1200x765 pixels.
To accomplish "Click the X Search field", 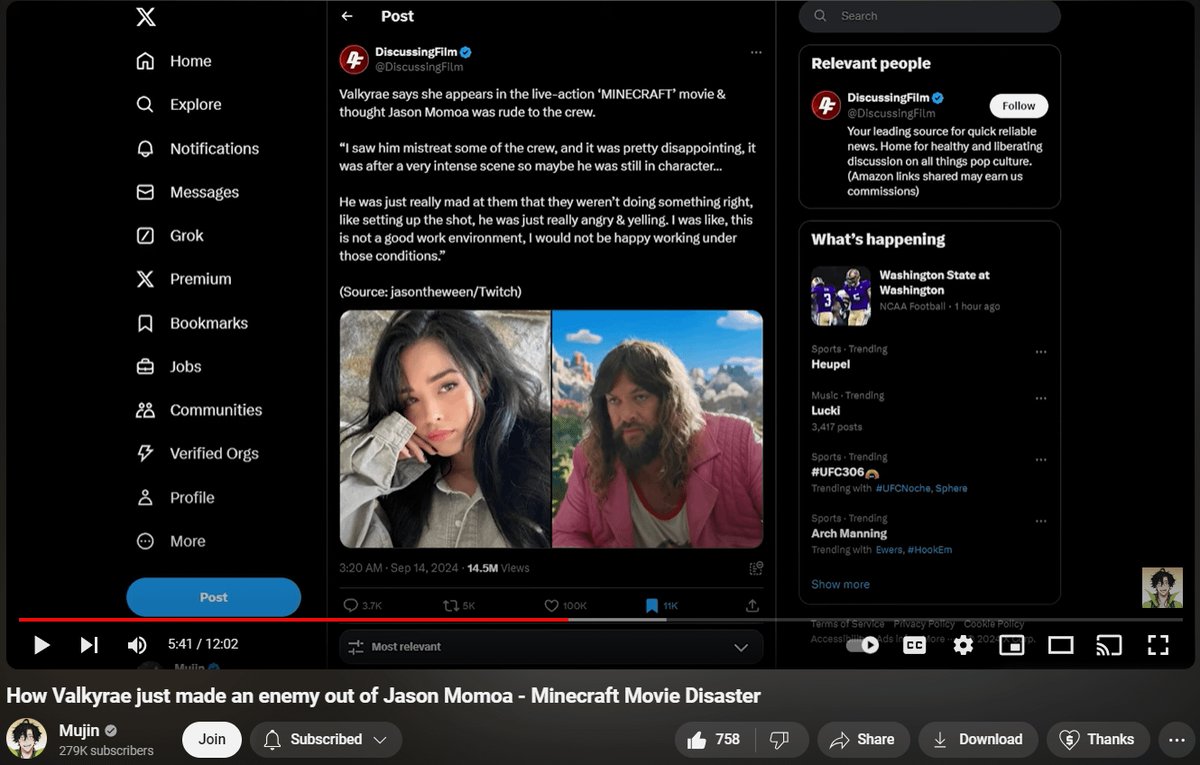I will [x=929, y=16].
